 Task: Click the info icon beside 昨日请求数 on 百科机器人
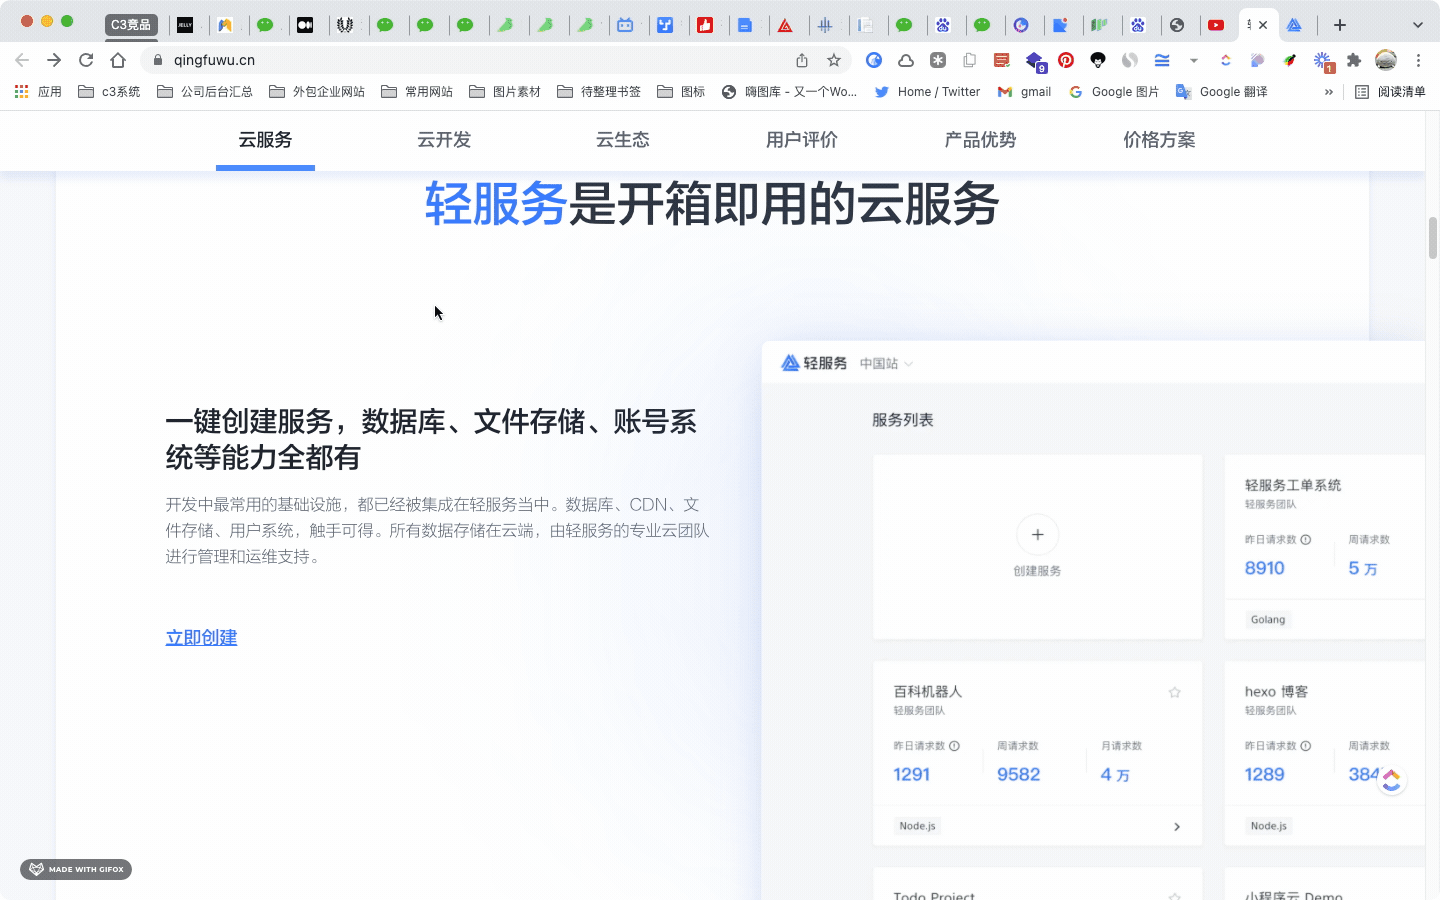[954, 746]
